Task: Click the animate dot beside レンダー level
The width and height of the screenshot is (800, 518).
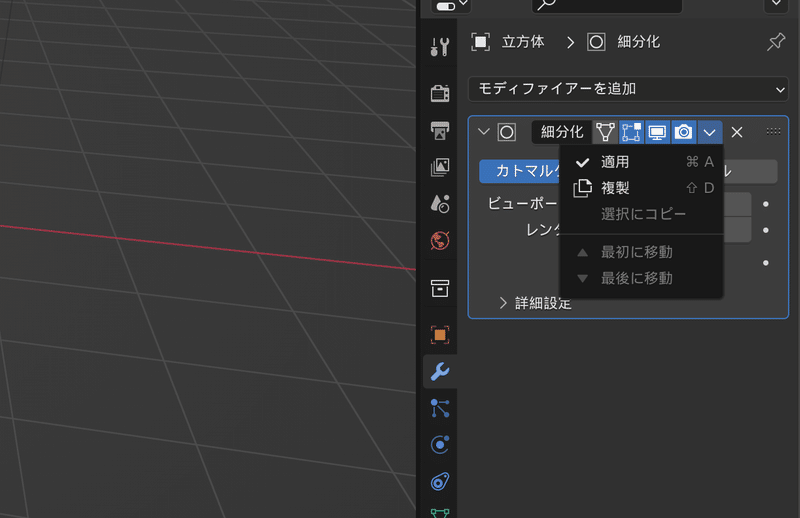Action: pos(765,230)
